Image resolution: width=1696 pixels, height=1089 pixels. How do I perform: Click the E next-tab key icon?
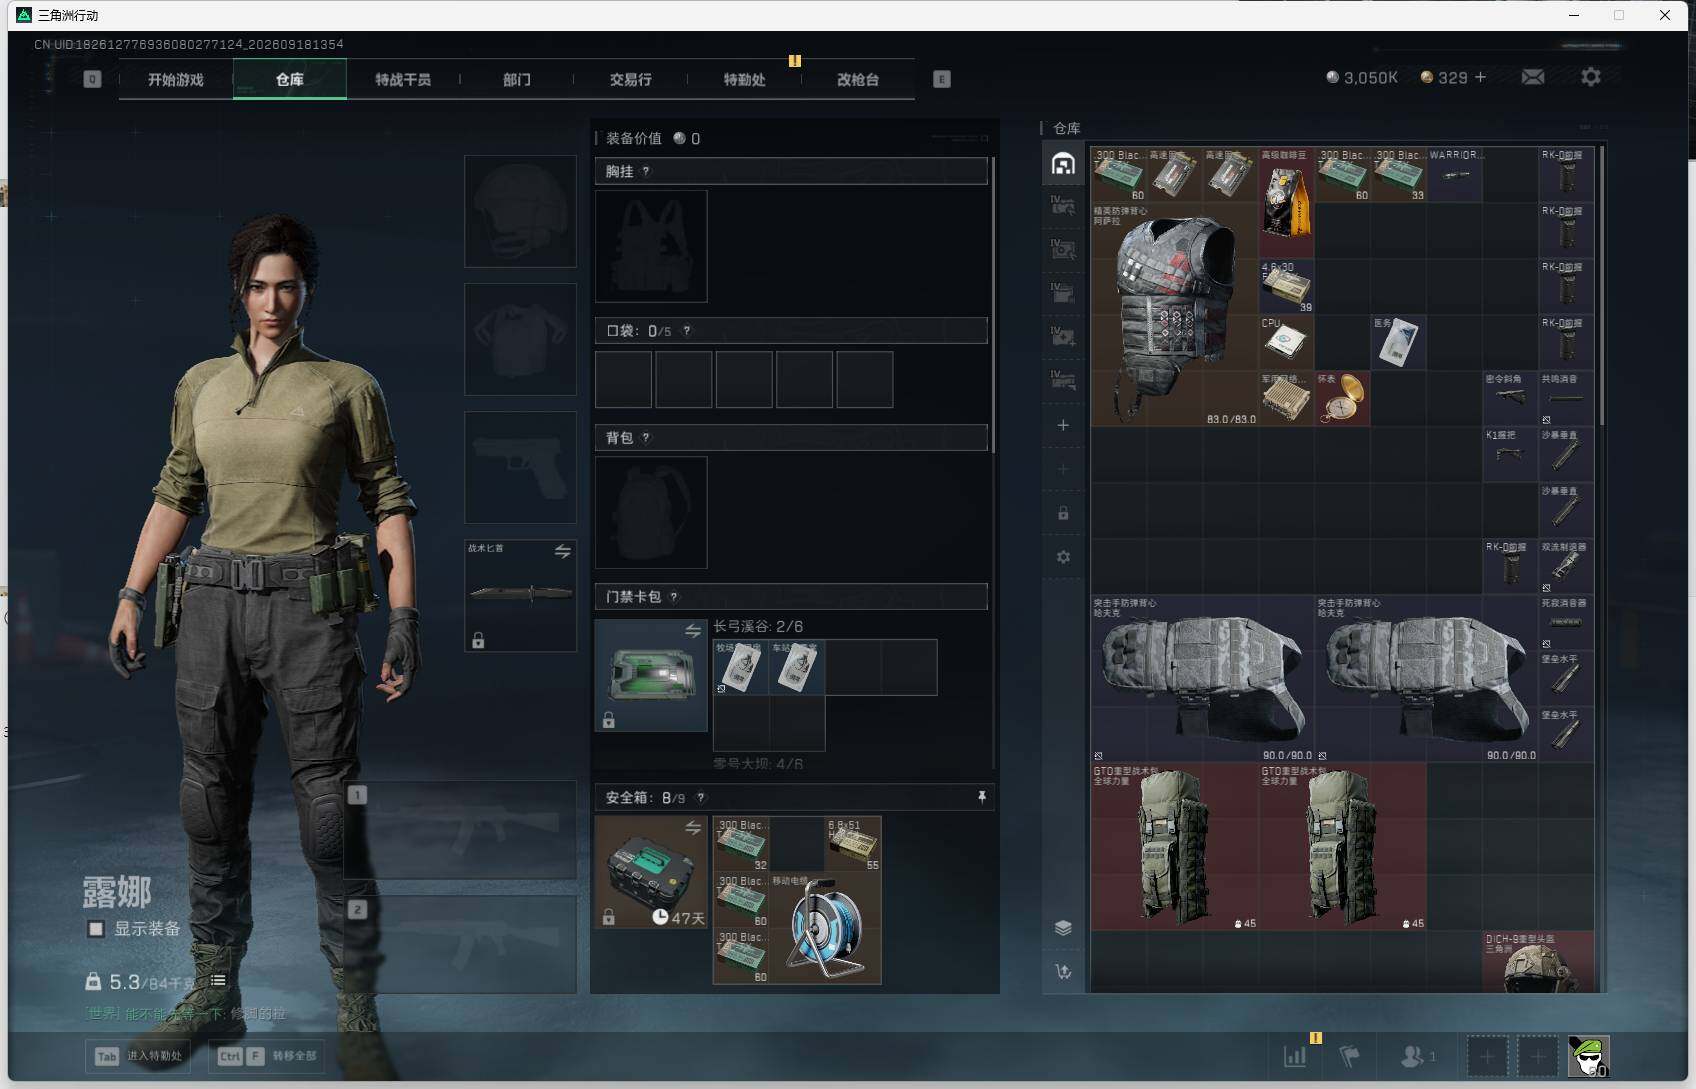(x=942, y=79)
